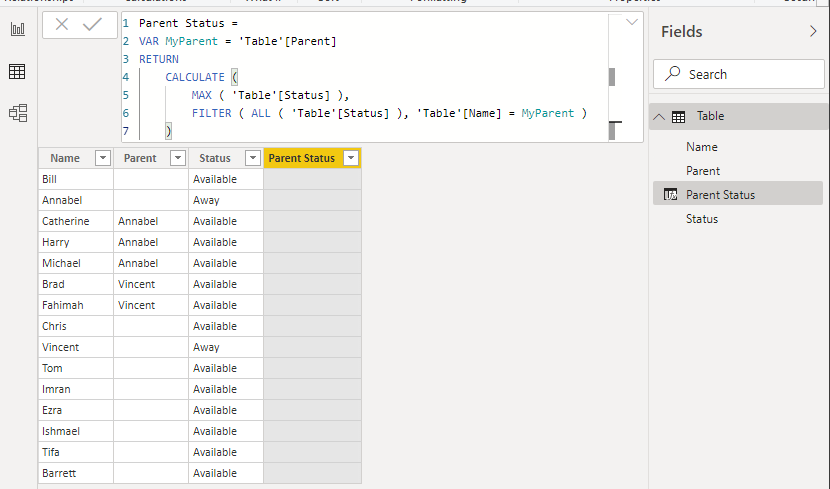Click the FILTER keyword in formula
The image size is (830, 489).
click(x=211, y=113)
